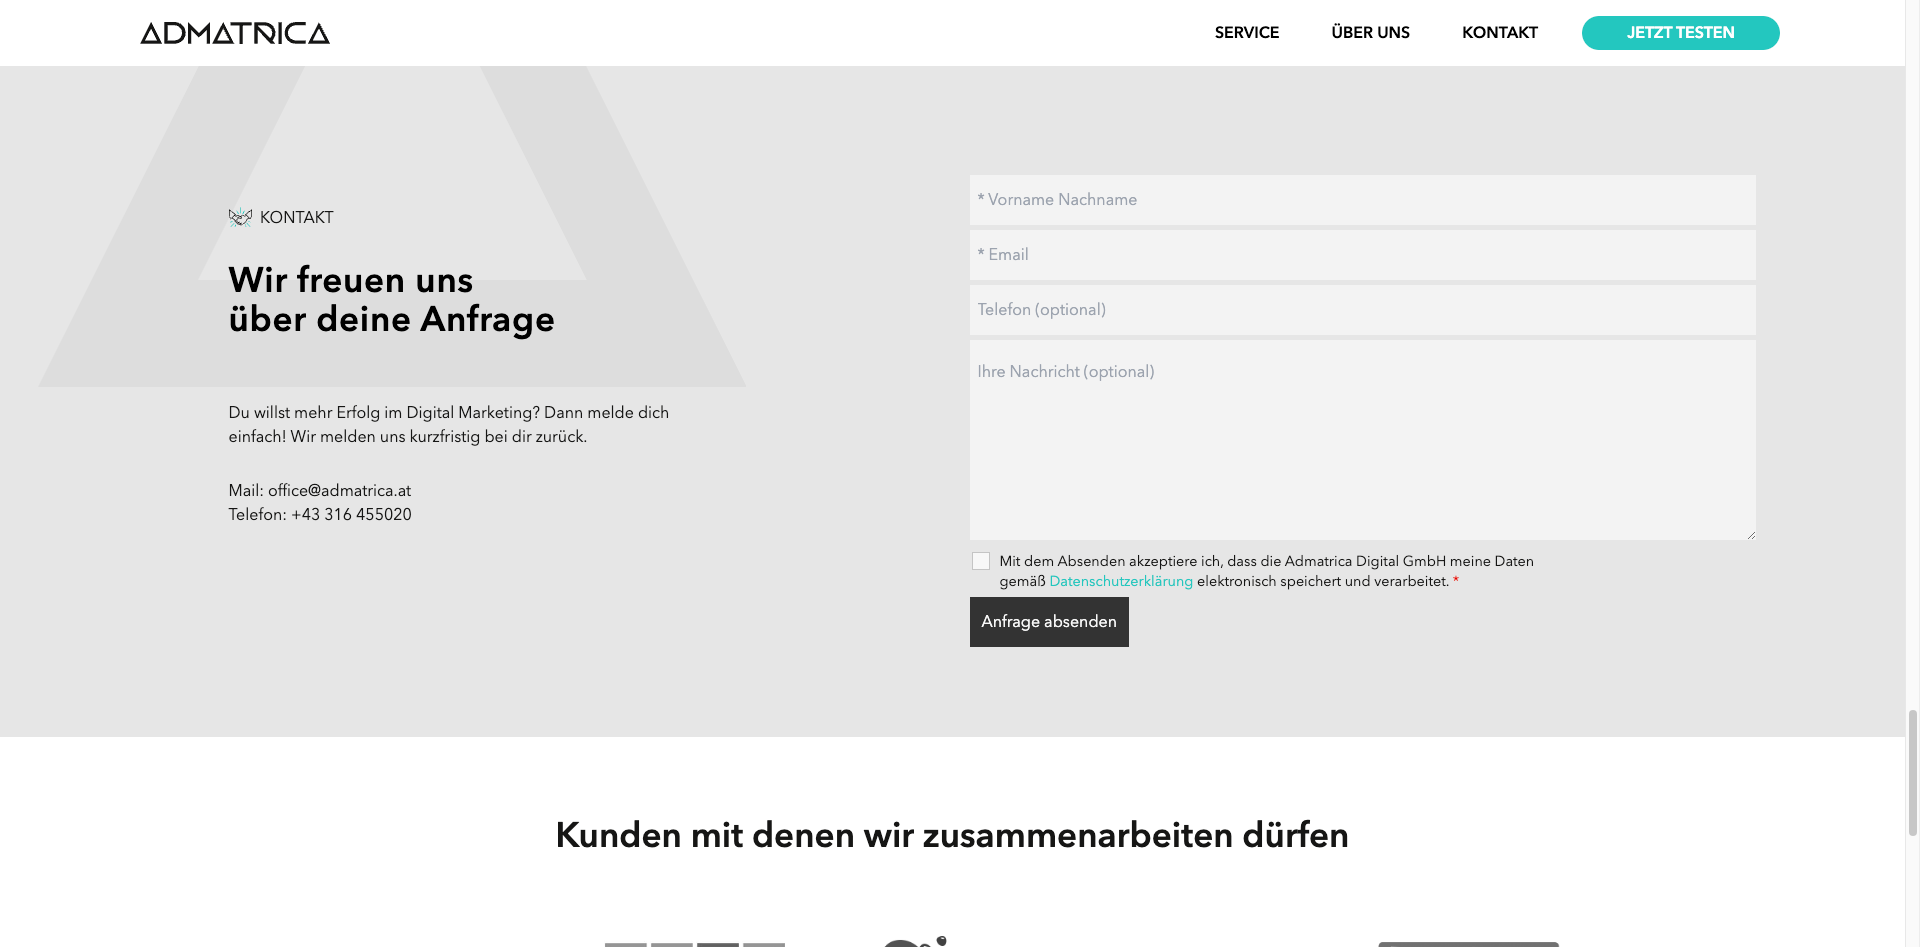Viewport: 1920px width, 947px height.
Task: Click the ADMATRICA logo
Action: (x=235, y=33)
